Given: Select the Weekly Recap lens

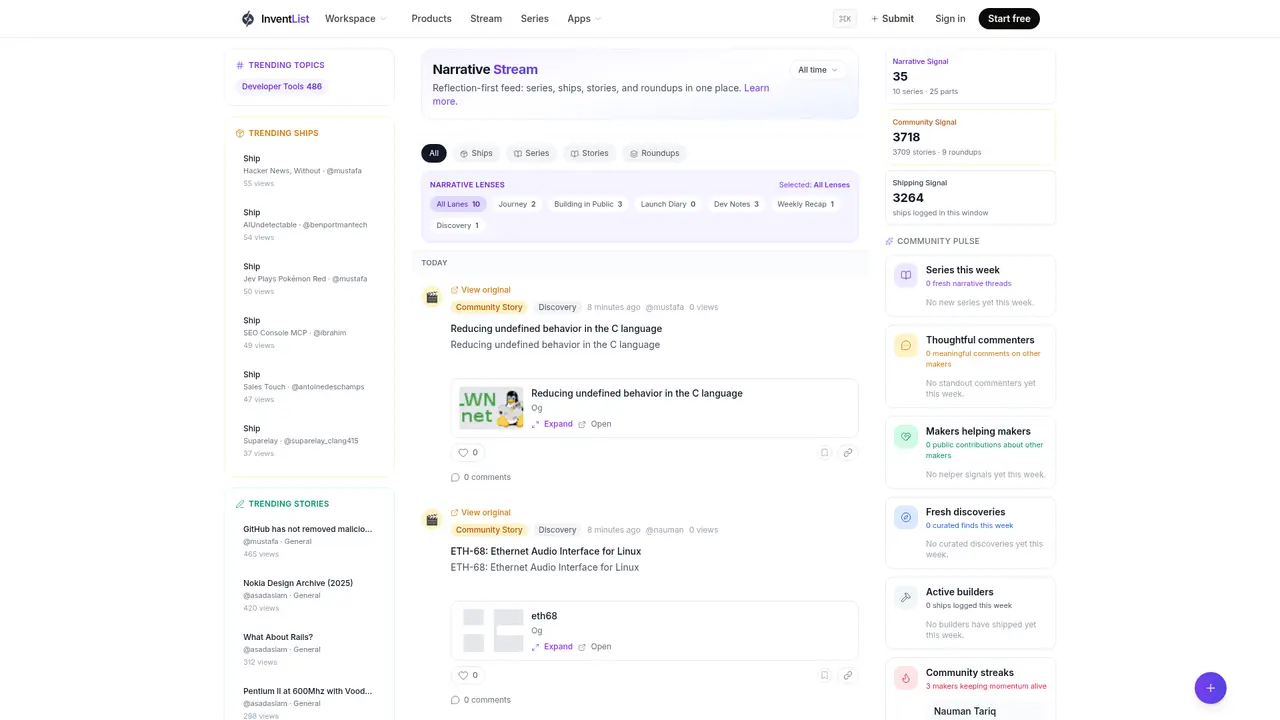Looking at the screenshot, I should click(x=805, y=204).
